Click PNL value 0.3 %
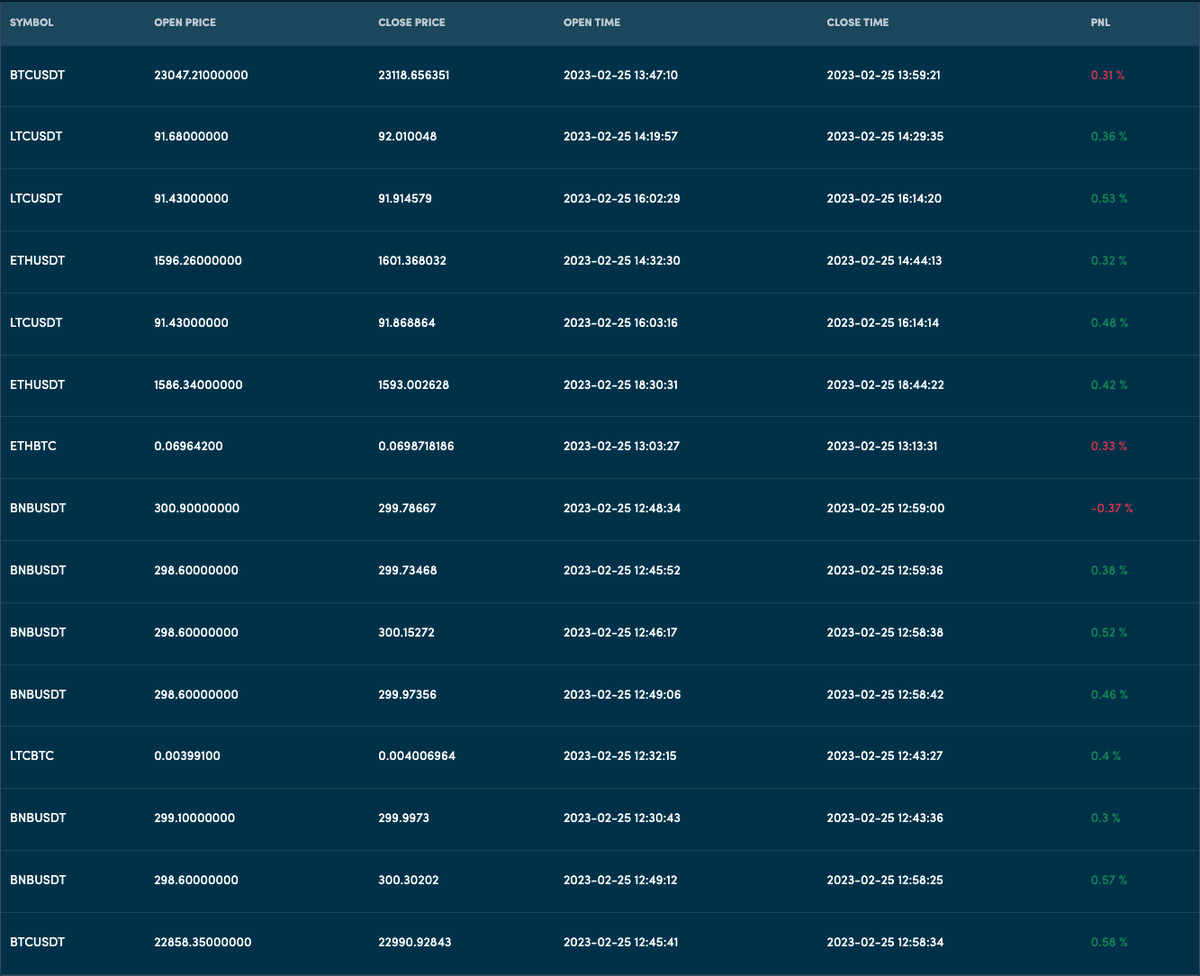 (1105, 818)
